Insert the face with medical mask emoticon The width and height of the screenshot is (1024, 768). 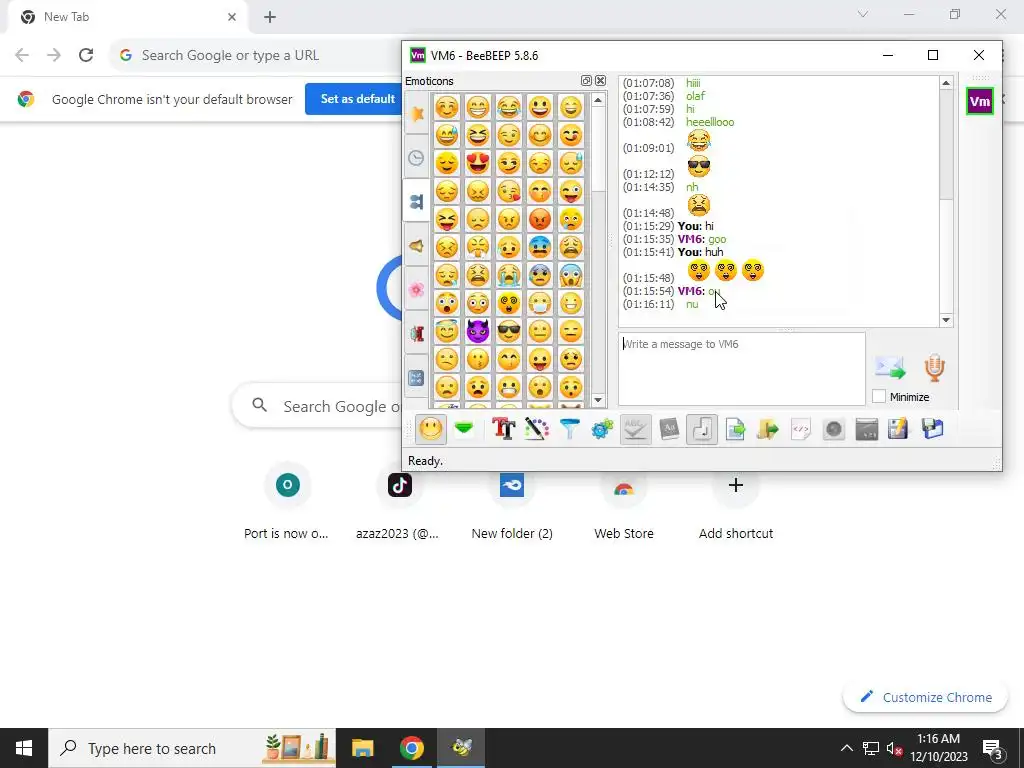[x=540, y=303]
